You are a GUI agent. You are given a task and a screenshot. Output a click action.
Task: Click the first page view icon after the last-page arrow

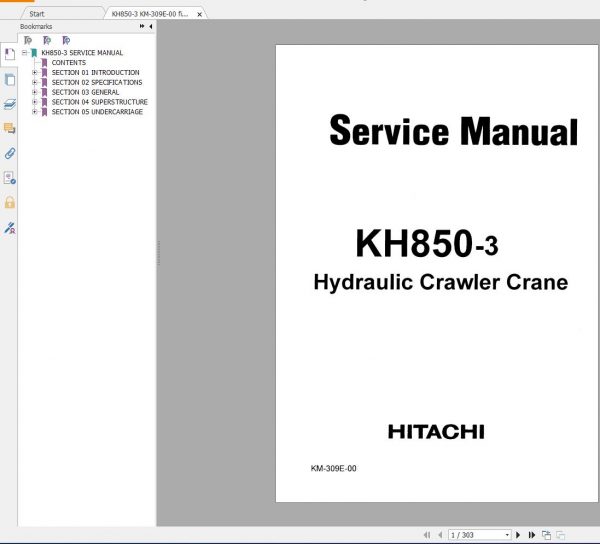click(546, 535)
